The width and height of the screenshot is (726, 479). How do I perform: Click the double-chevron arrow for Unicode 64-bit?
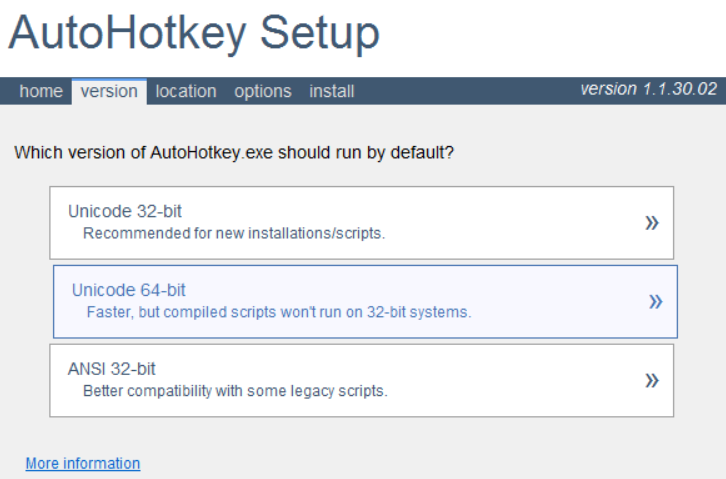pos(656,301)
